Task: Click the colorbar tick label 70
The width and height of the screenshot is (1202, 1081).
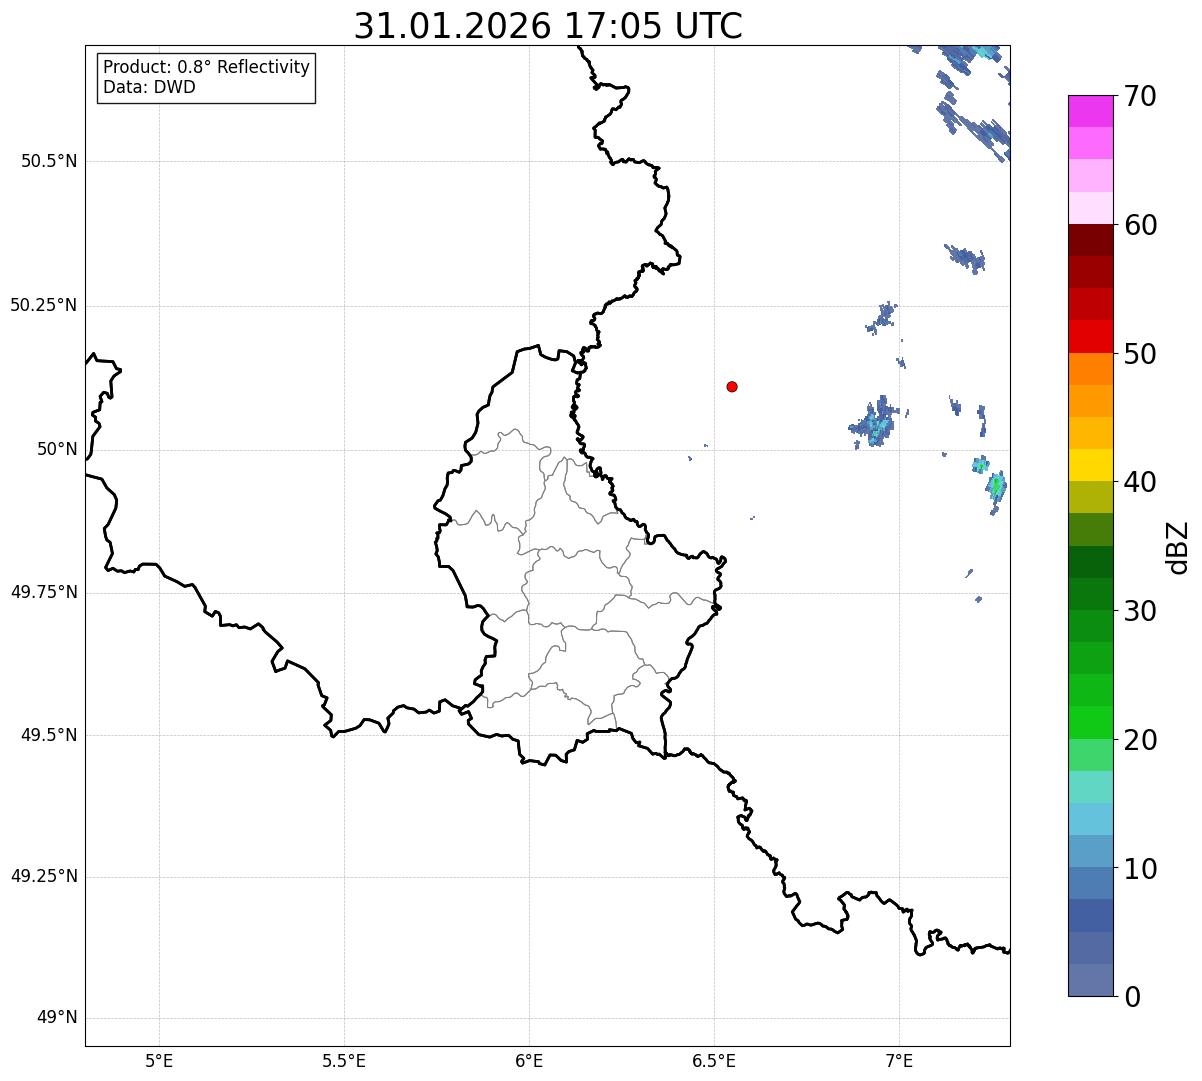Action: (1140, 97)
